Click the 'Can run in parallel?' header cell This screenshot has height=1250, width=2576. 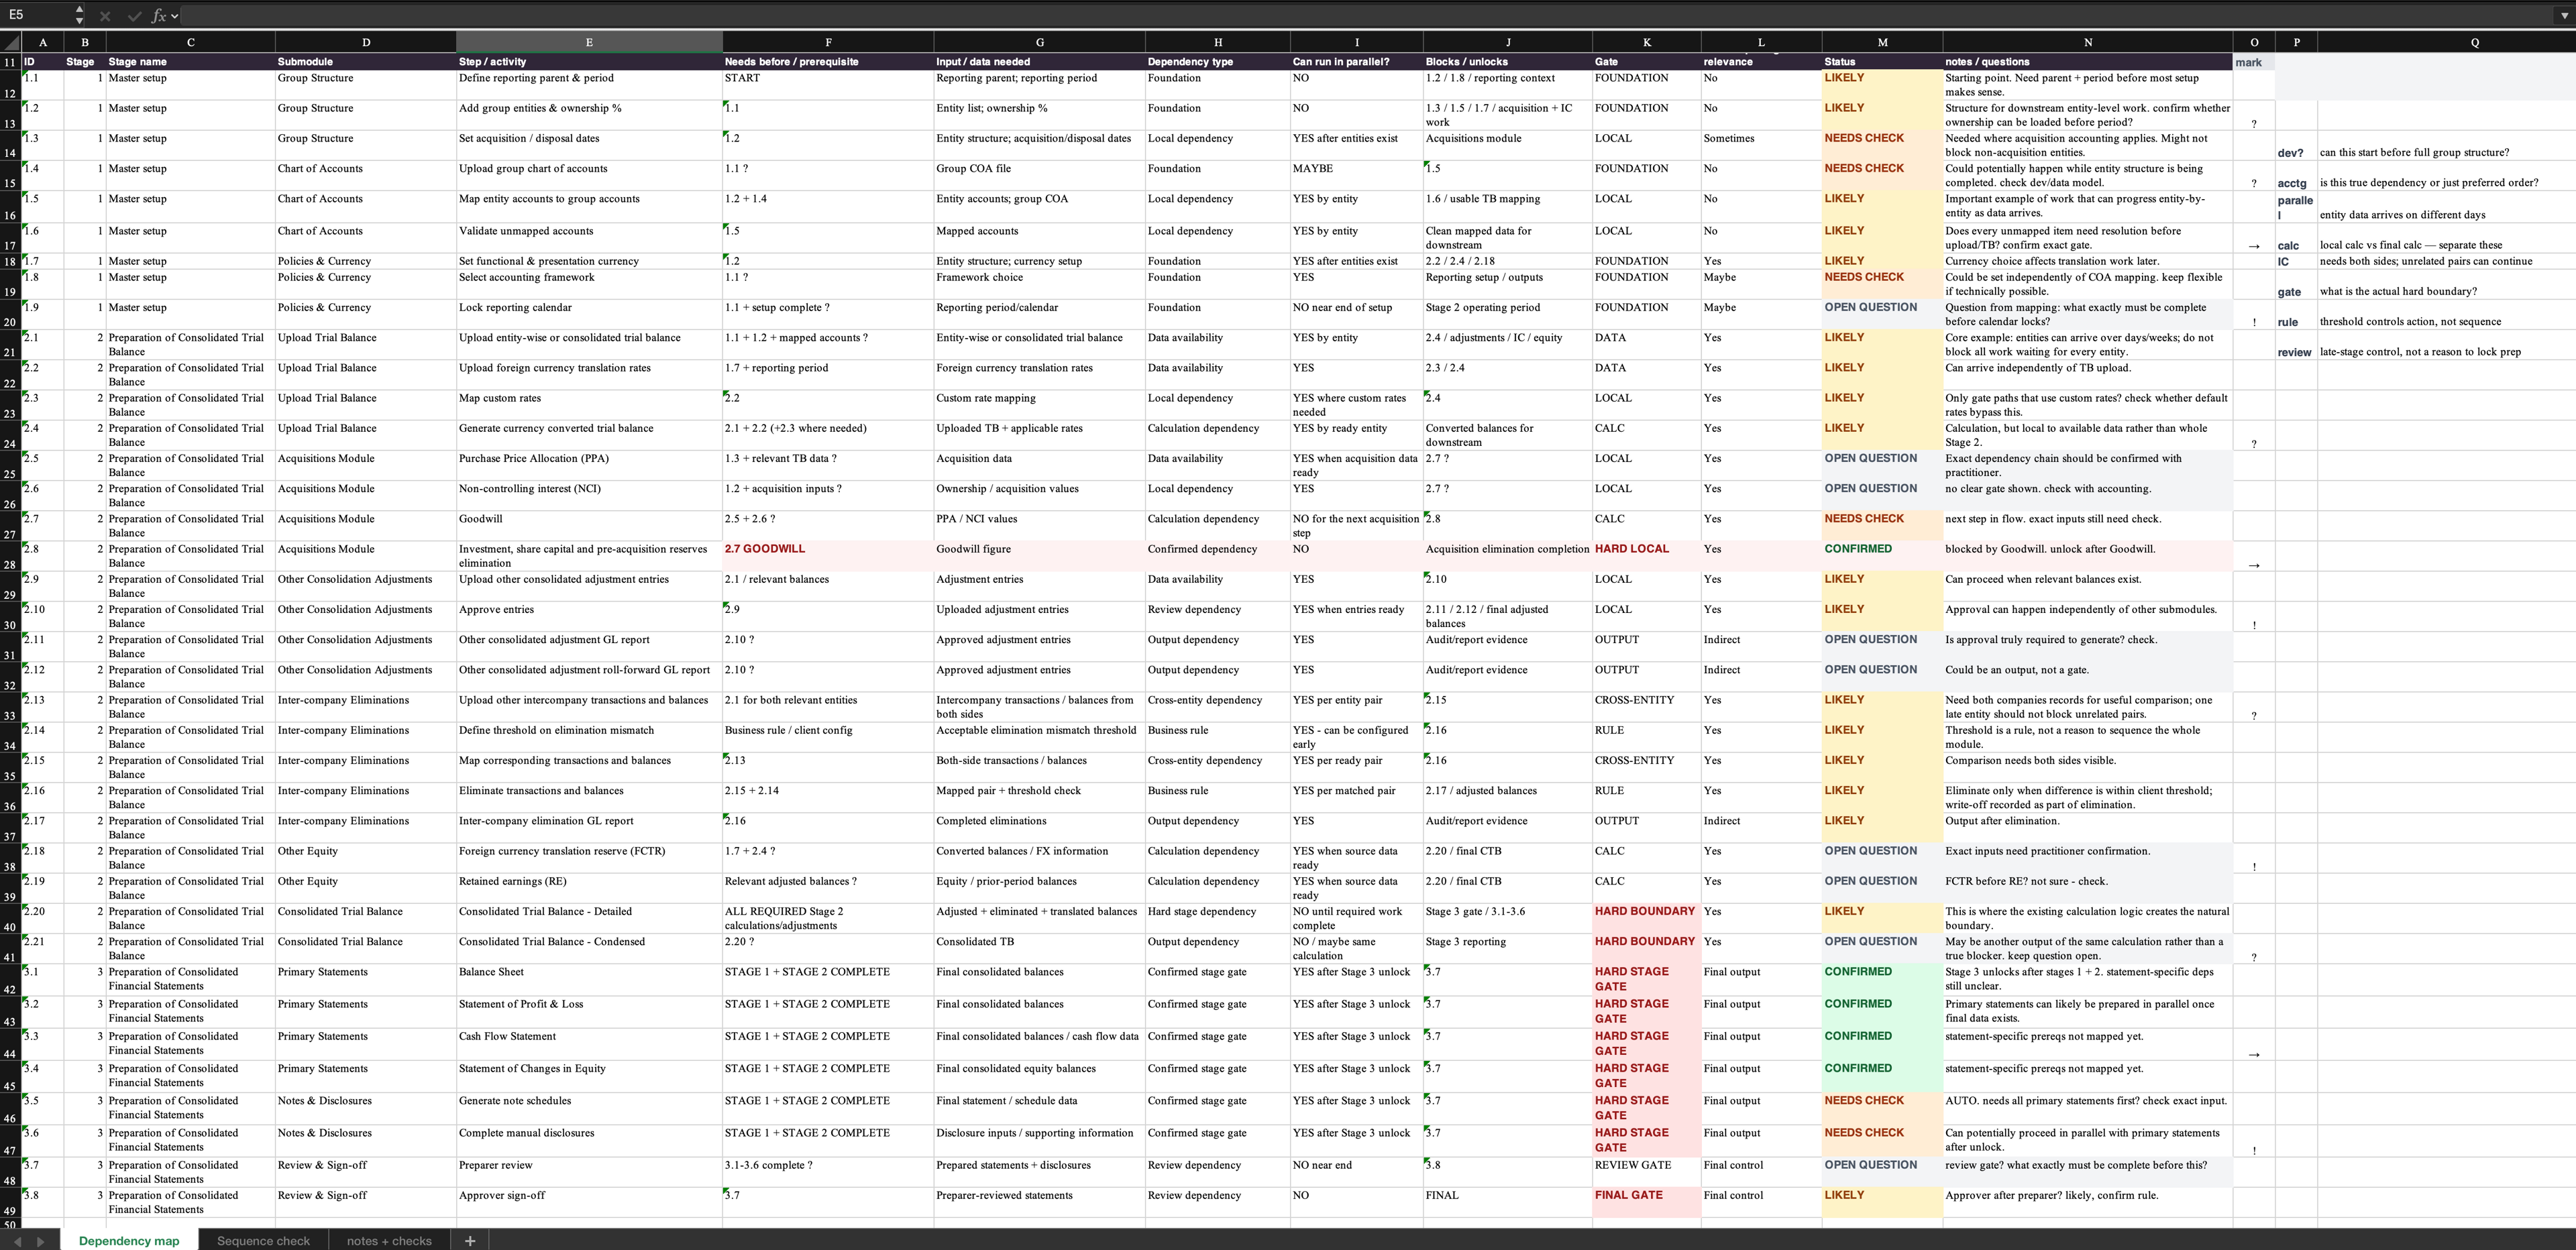tap(1356, 62)
